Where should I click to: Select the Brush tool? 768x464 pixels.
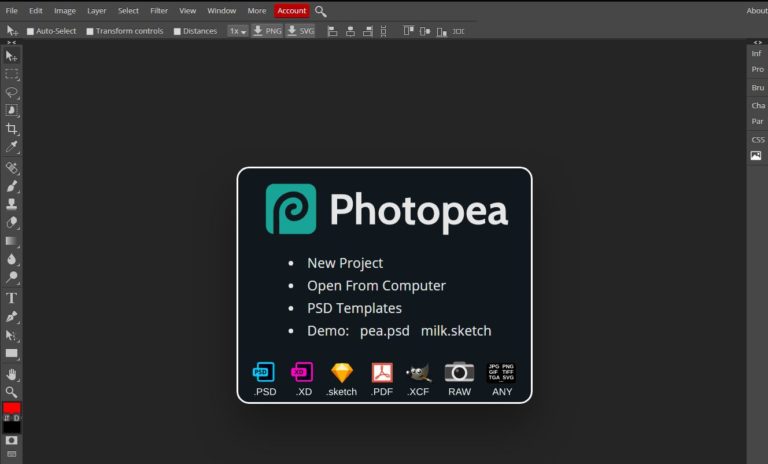click(x=11, y=186)
